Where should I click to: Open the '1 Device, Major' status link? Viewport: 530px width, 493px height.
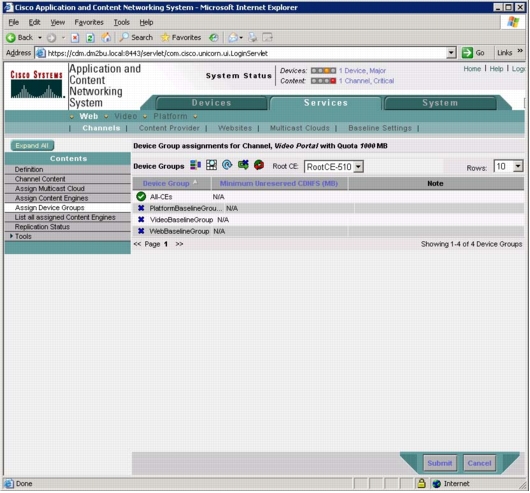(x=362, y=71)
